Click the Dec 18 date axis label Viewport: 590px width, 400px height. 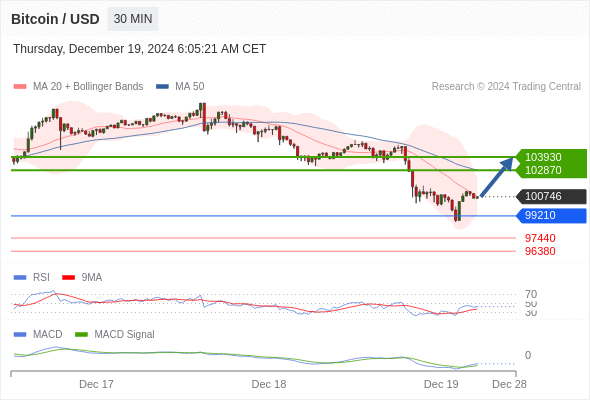click(x=269, y=384)
